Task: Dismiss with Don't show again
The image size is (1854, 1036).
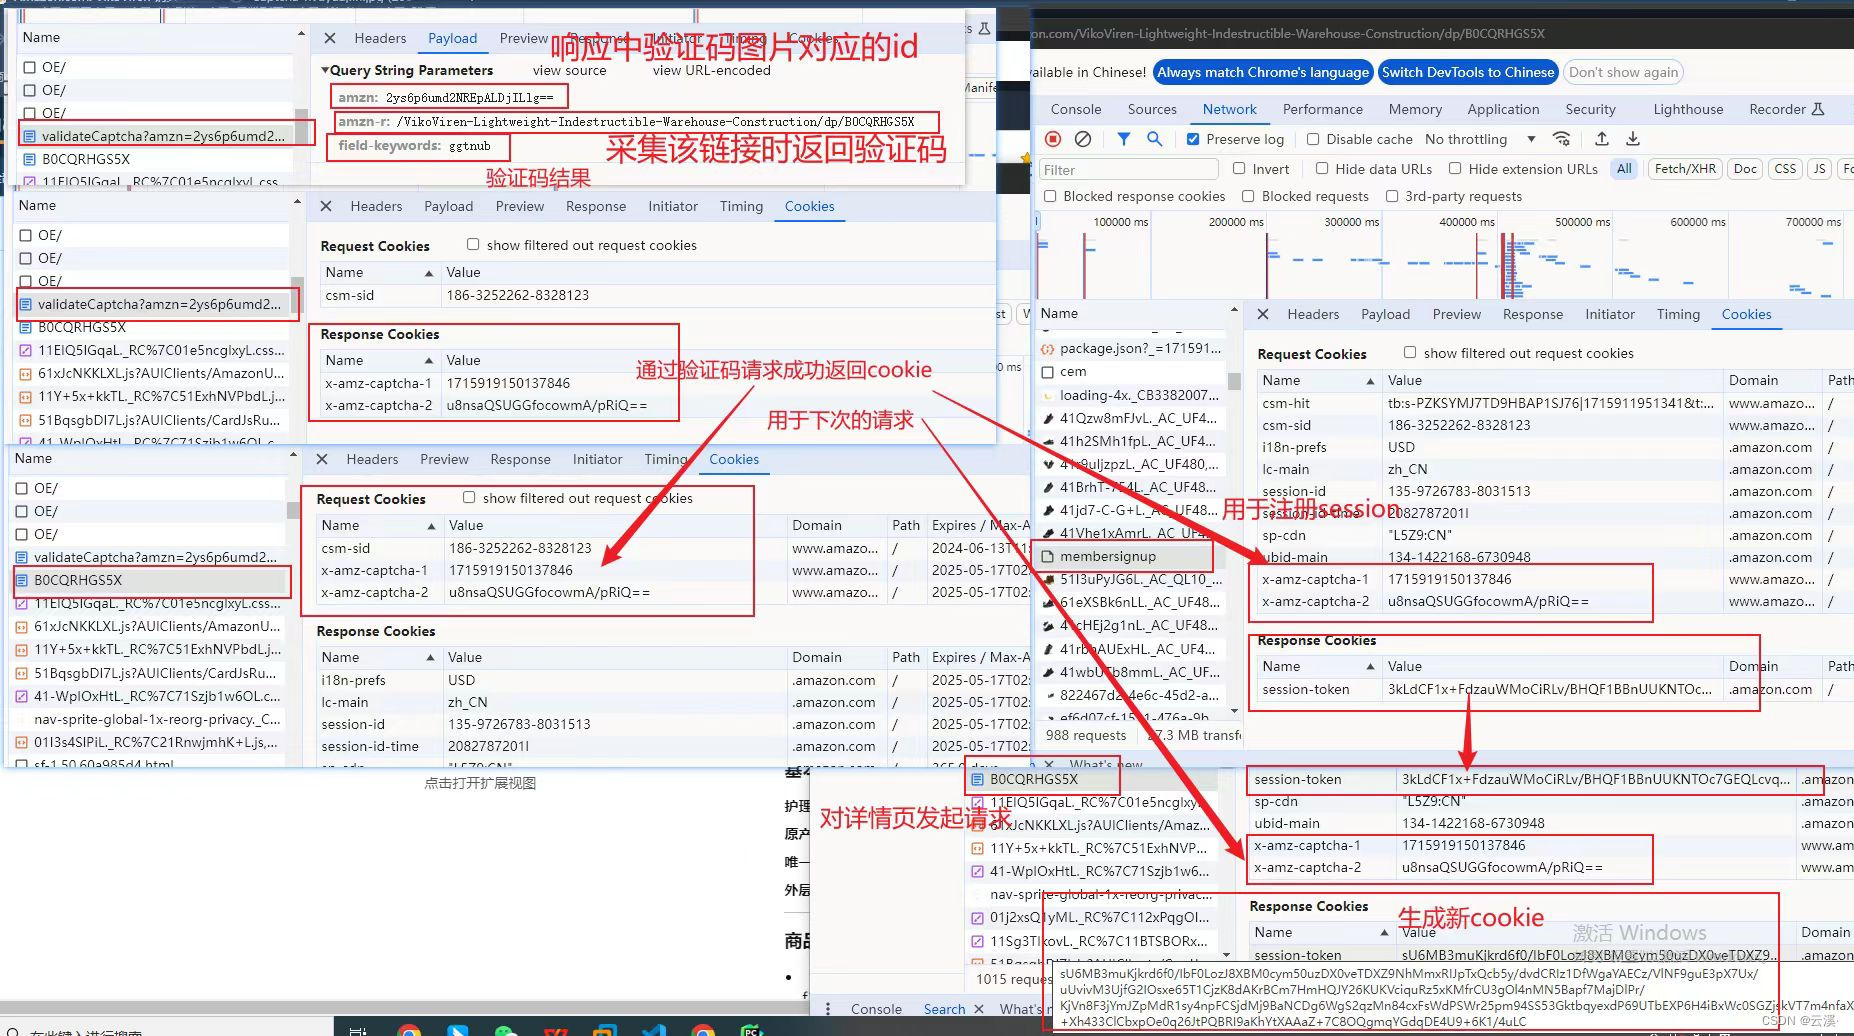Action: 1623,72
